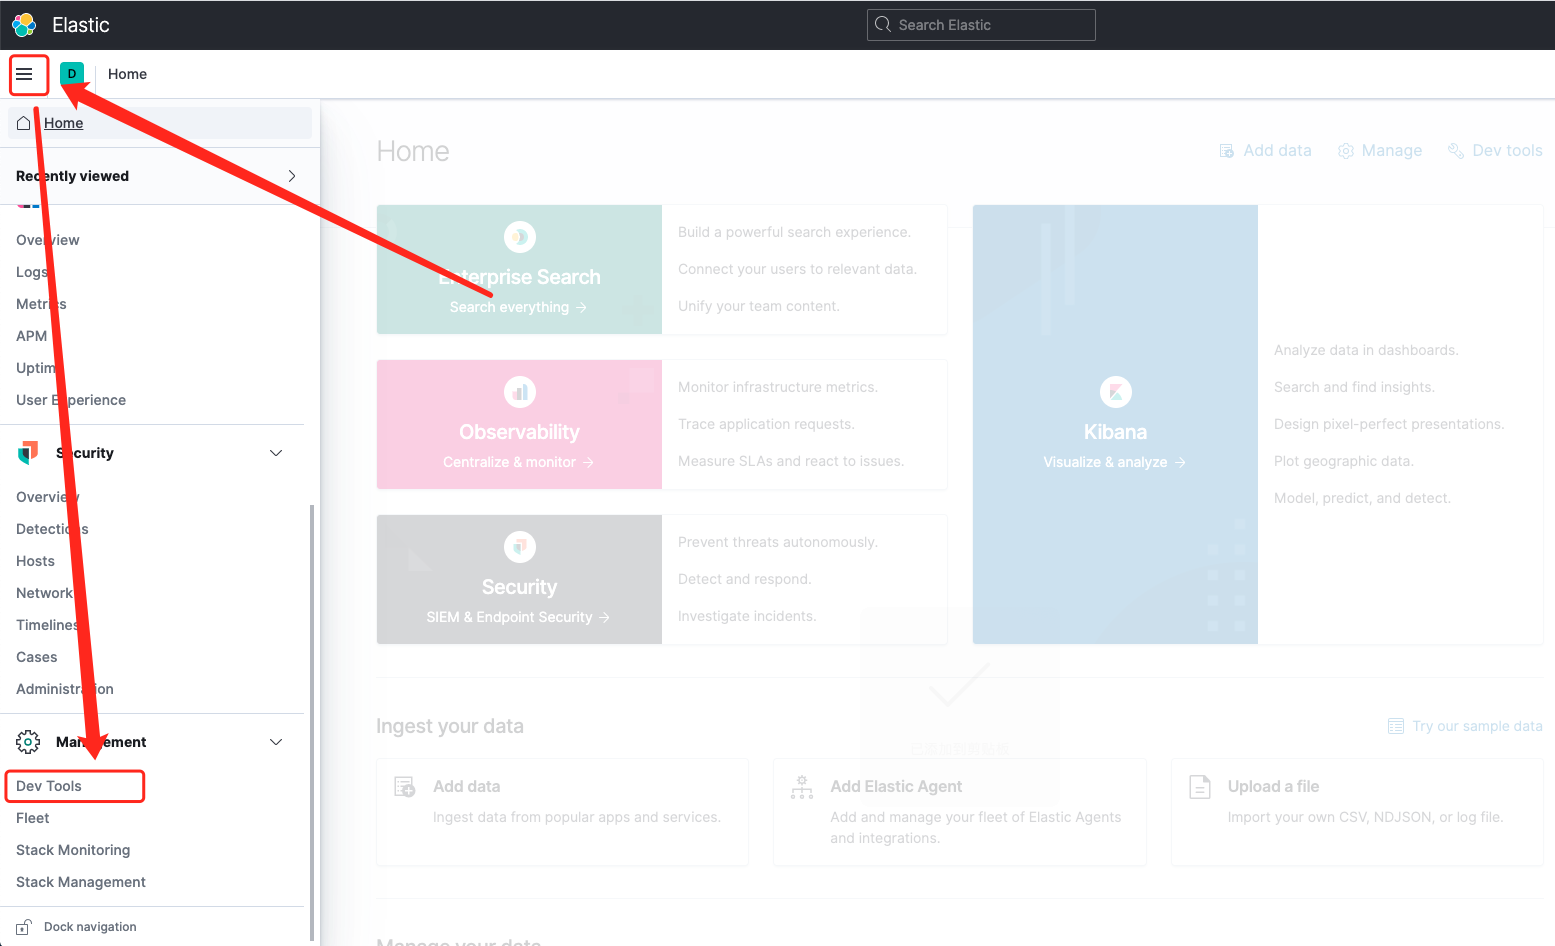Open Stack Management from the sidebar

tap(80, 881)
